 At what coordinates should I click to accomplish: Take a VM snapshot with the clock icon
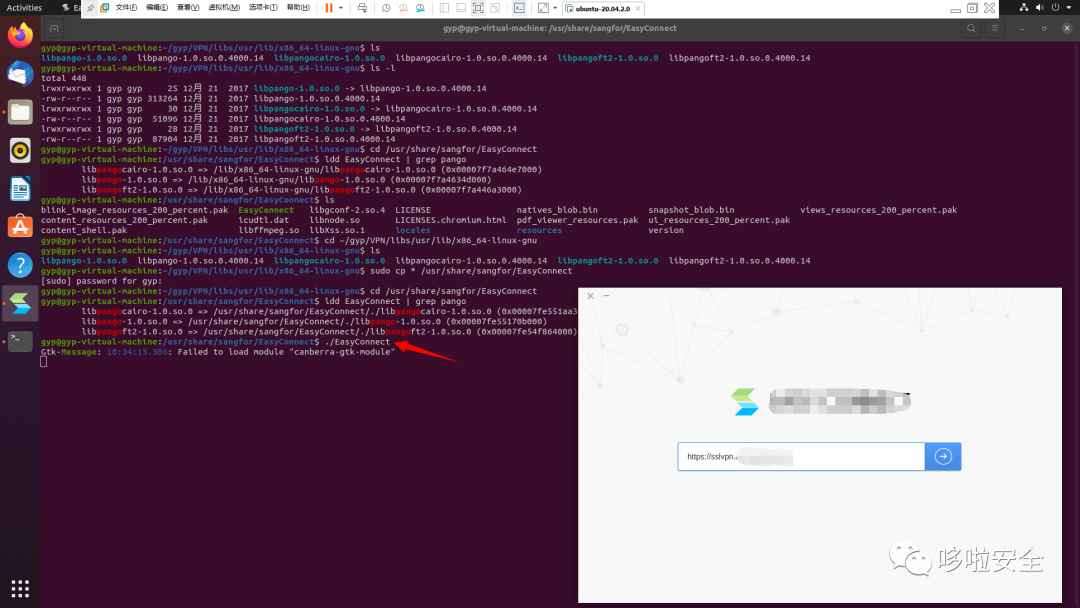click(386, 8)
